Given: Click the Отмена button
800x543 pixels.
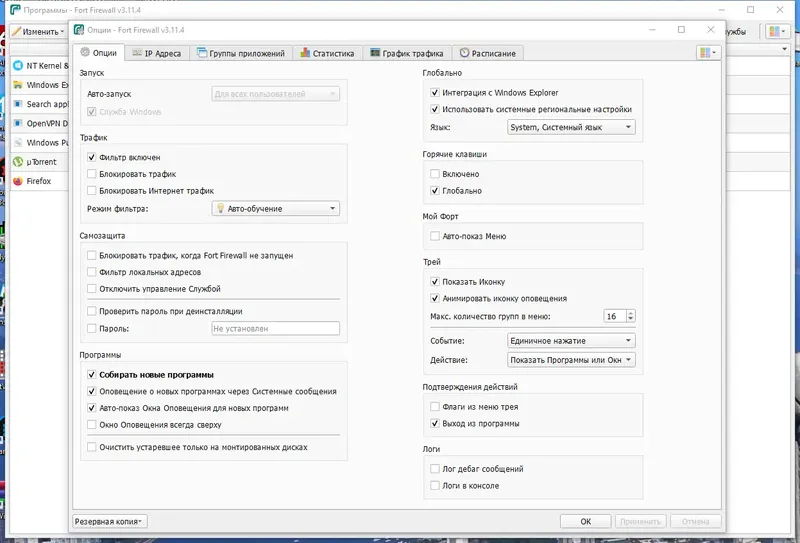Looking at the screenshot, I should [695, 522].
